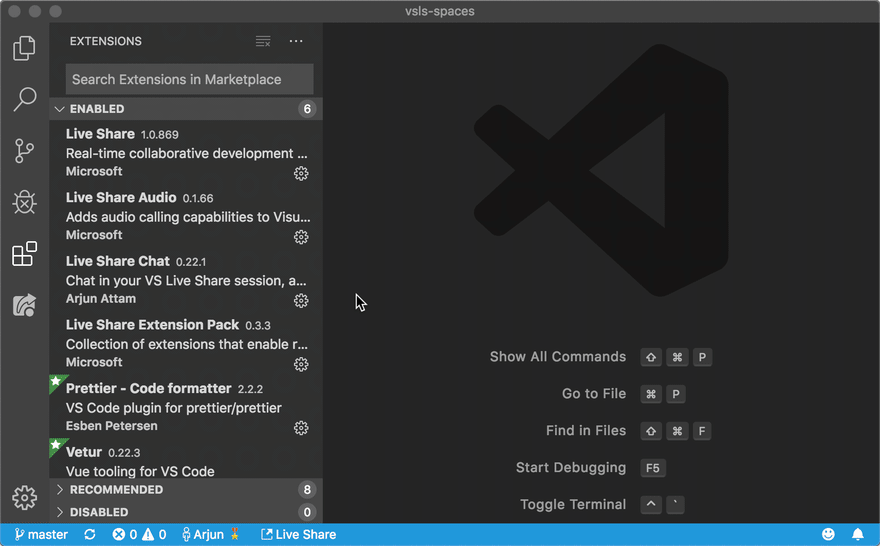This screenshot has height=546, width=880.
Task: Open the Manage gear in activity bar
Action: coord(24,497)
